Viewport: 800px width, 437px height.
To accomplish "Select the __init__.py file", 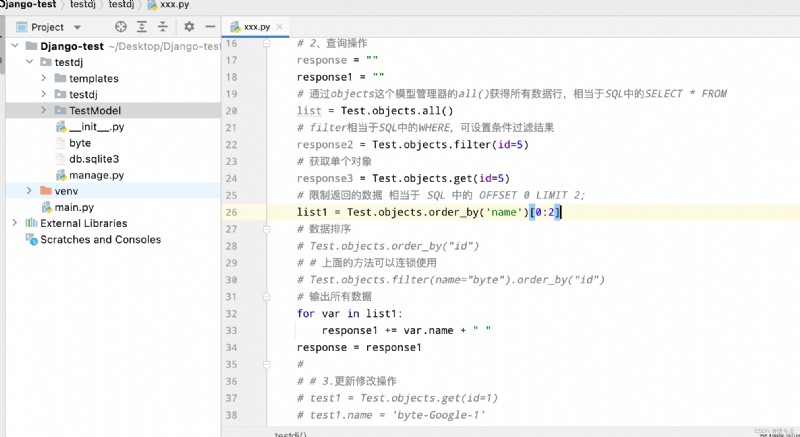I will [x=96, y=127].
